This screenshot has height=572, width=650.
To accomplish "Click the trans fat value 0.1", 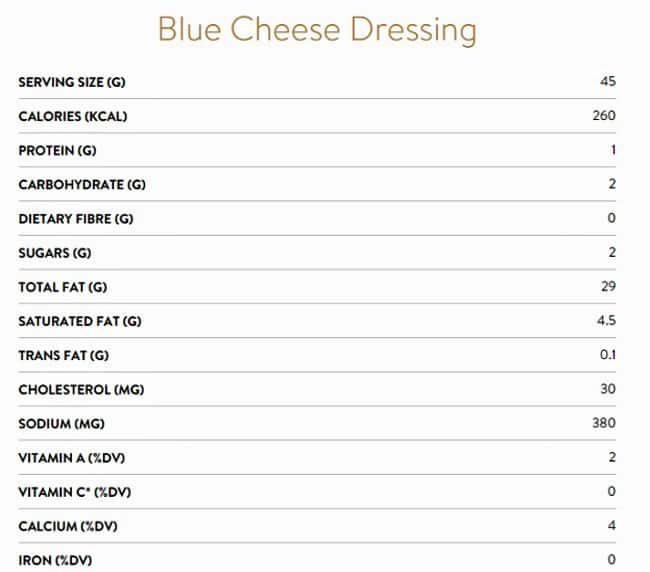I will [x=608, y=355].
